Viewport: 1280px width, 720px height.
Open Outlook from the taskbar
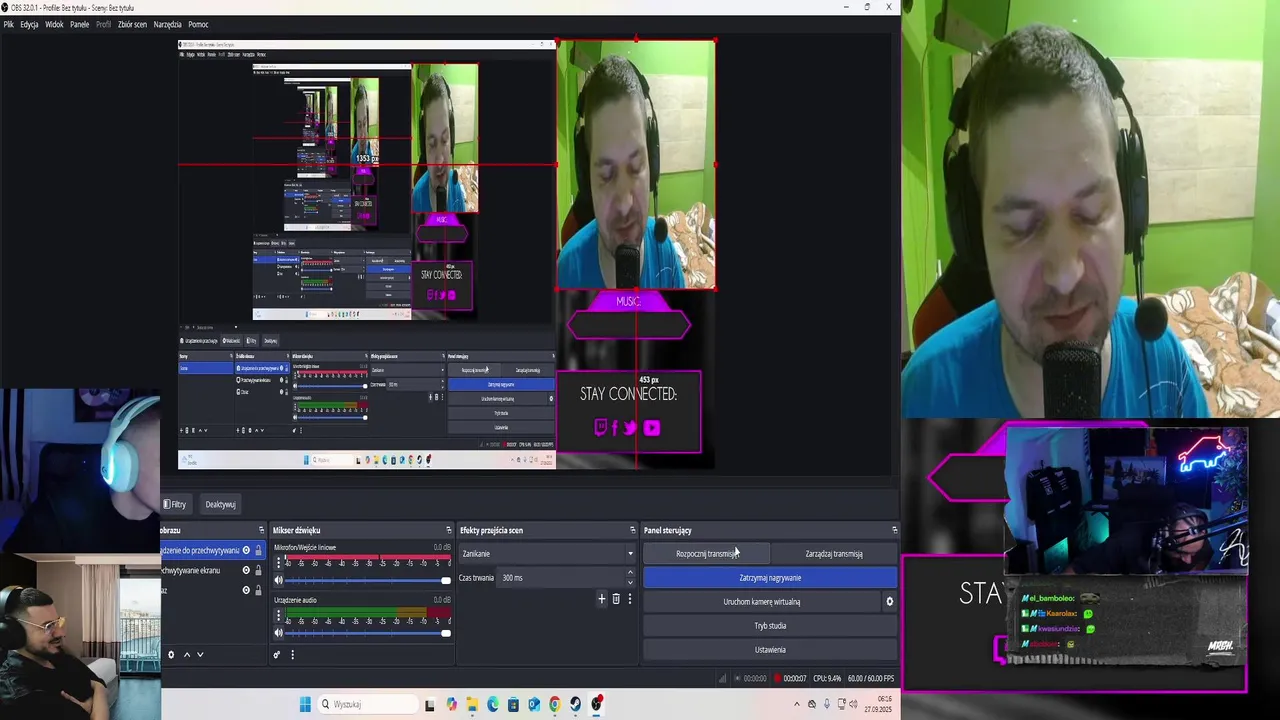point(534,704)
